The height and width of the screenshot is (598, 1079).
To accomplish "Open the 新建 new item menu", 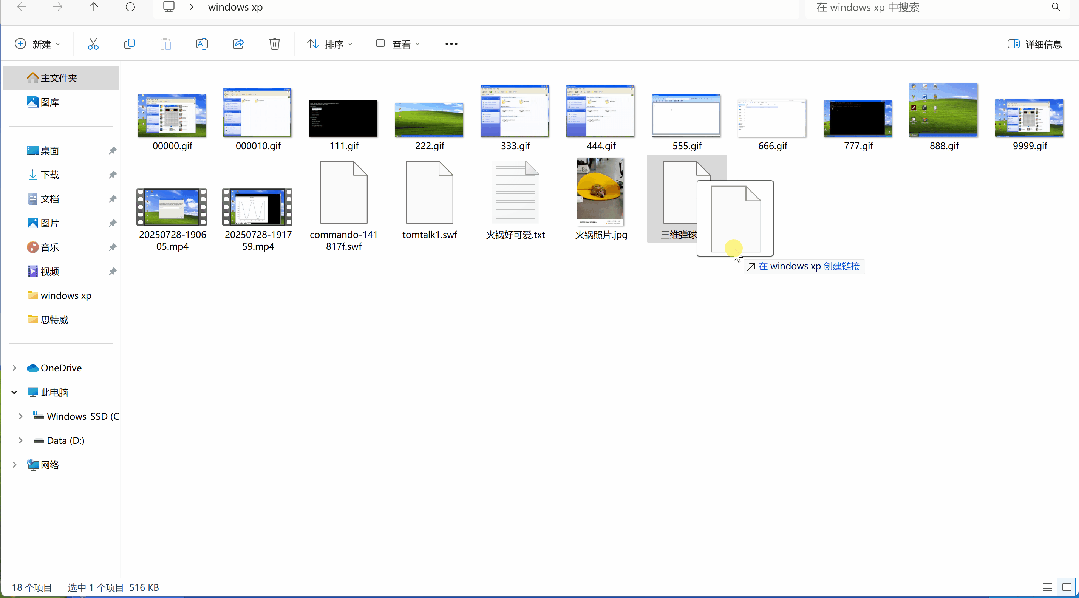I will click(x=37, y=43).
